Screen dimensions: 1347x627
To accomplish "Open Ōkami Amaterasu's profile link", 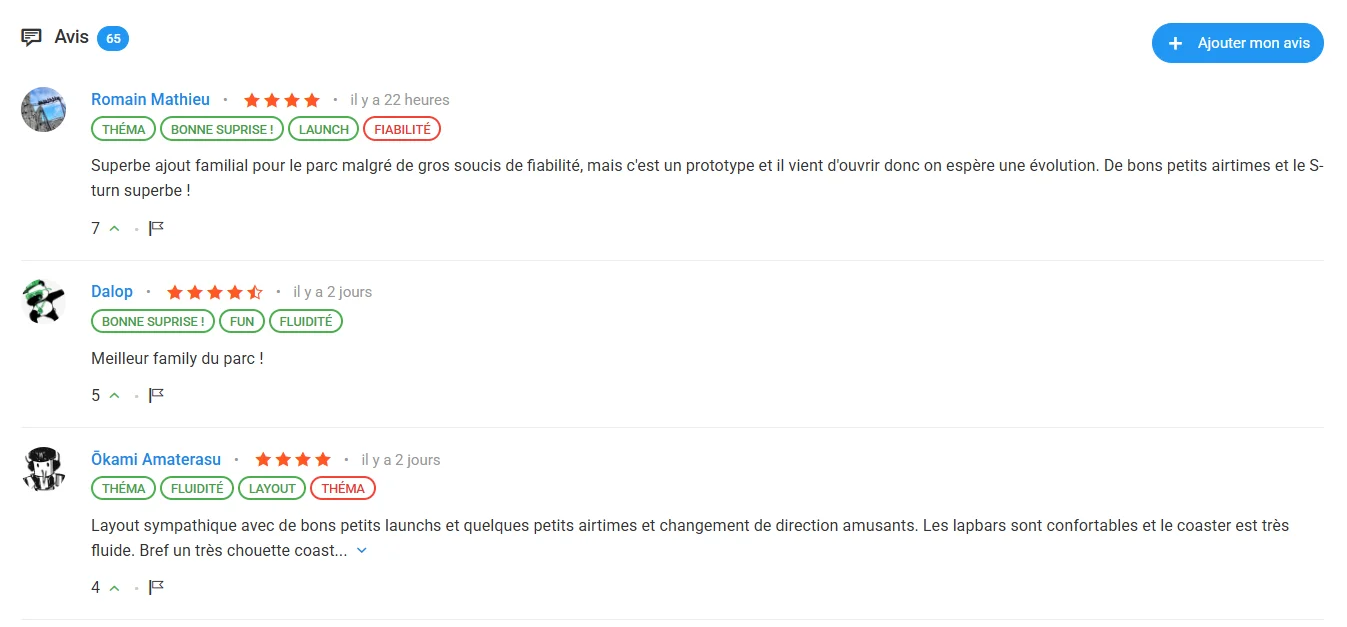I will (x=156, y=459).
